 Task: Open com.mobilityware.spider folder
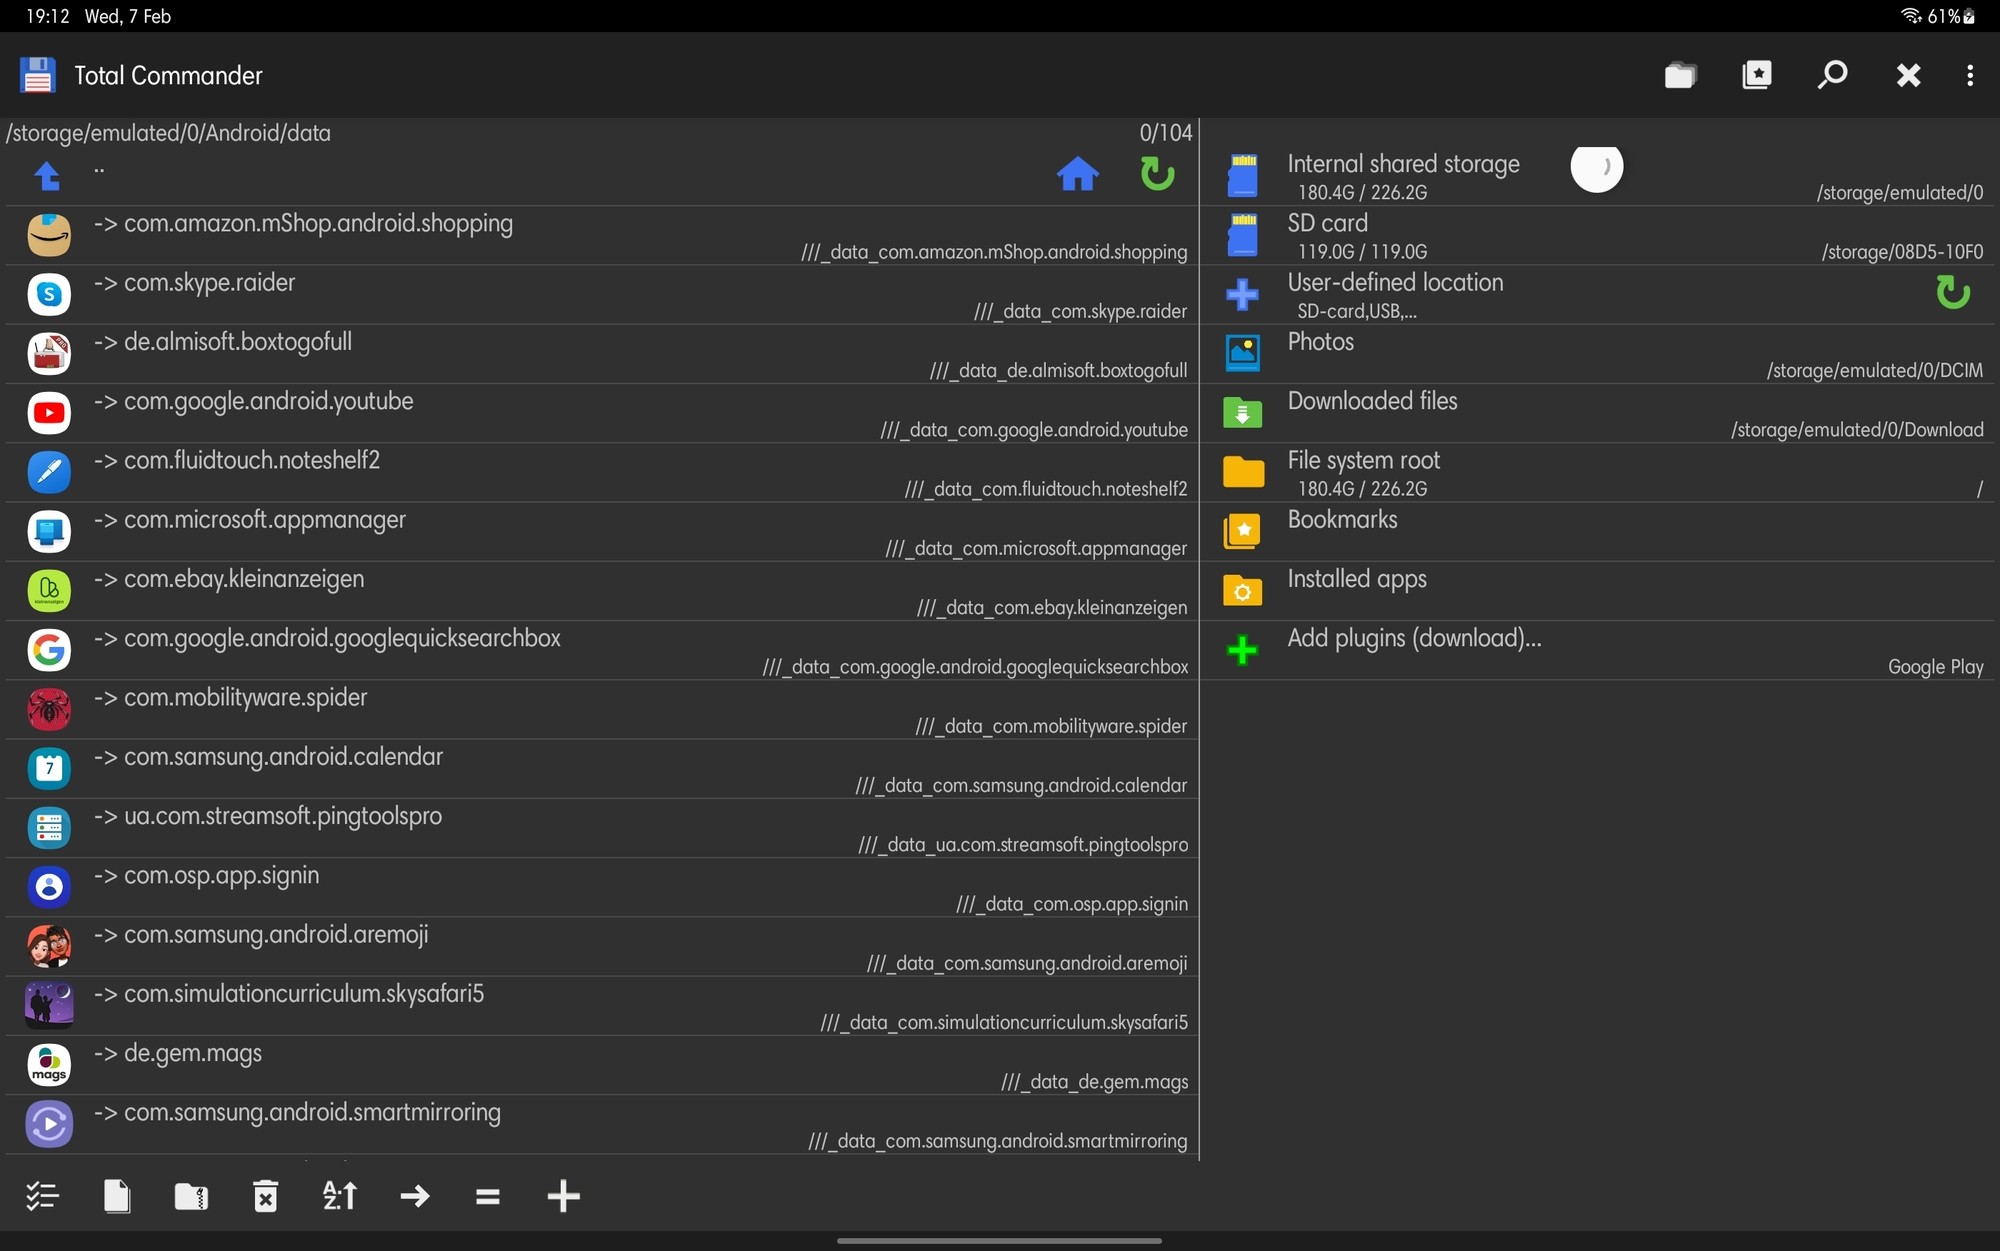(602, 710)
